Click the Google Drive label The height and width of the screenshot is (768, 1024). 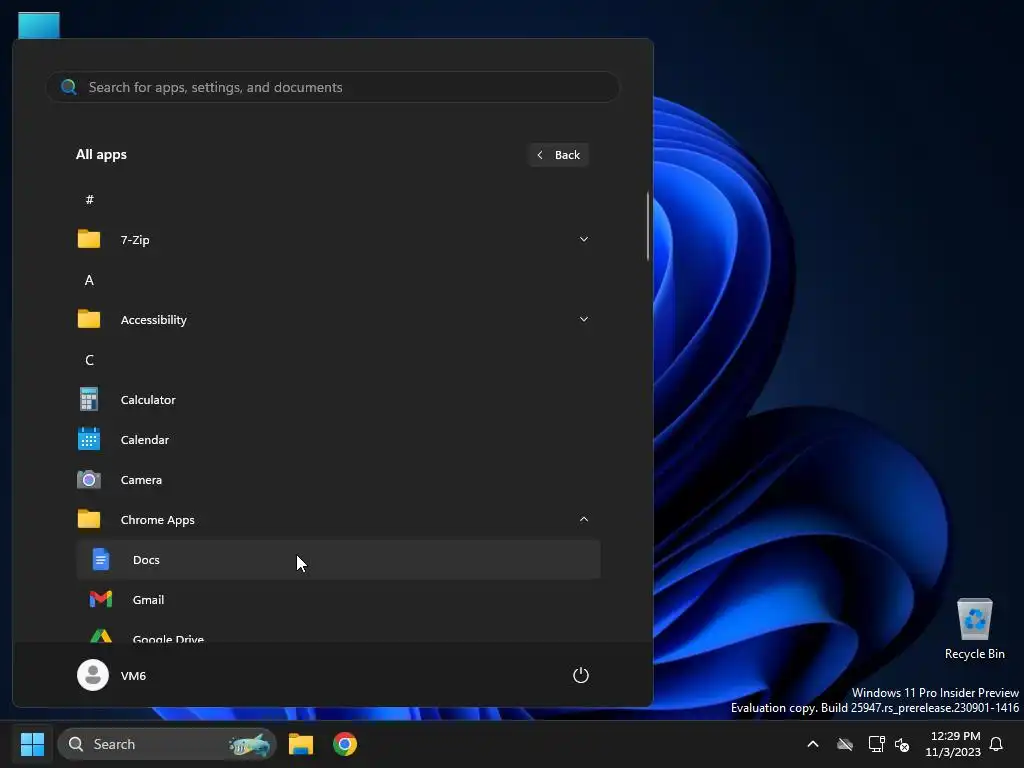click(168, 639)
